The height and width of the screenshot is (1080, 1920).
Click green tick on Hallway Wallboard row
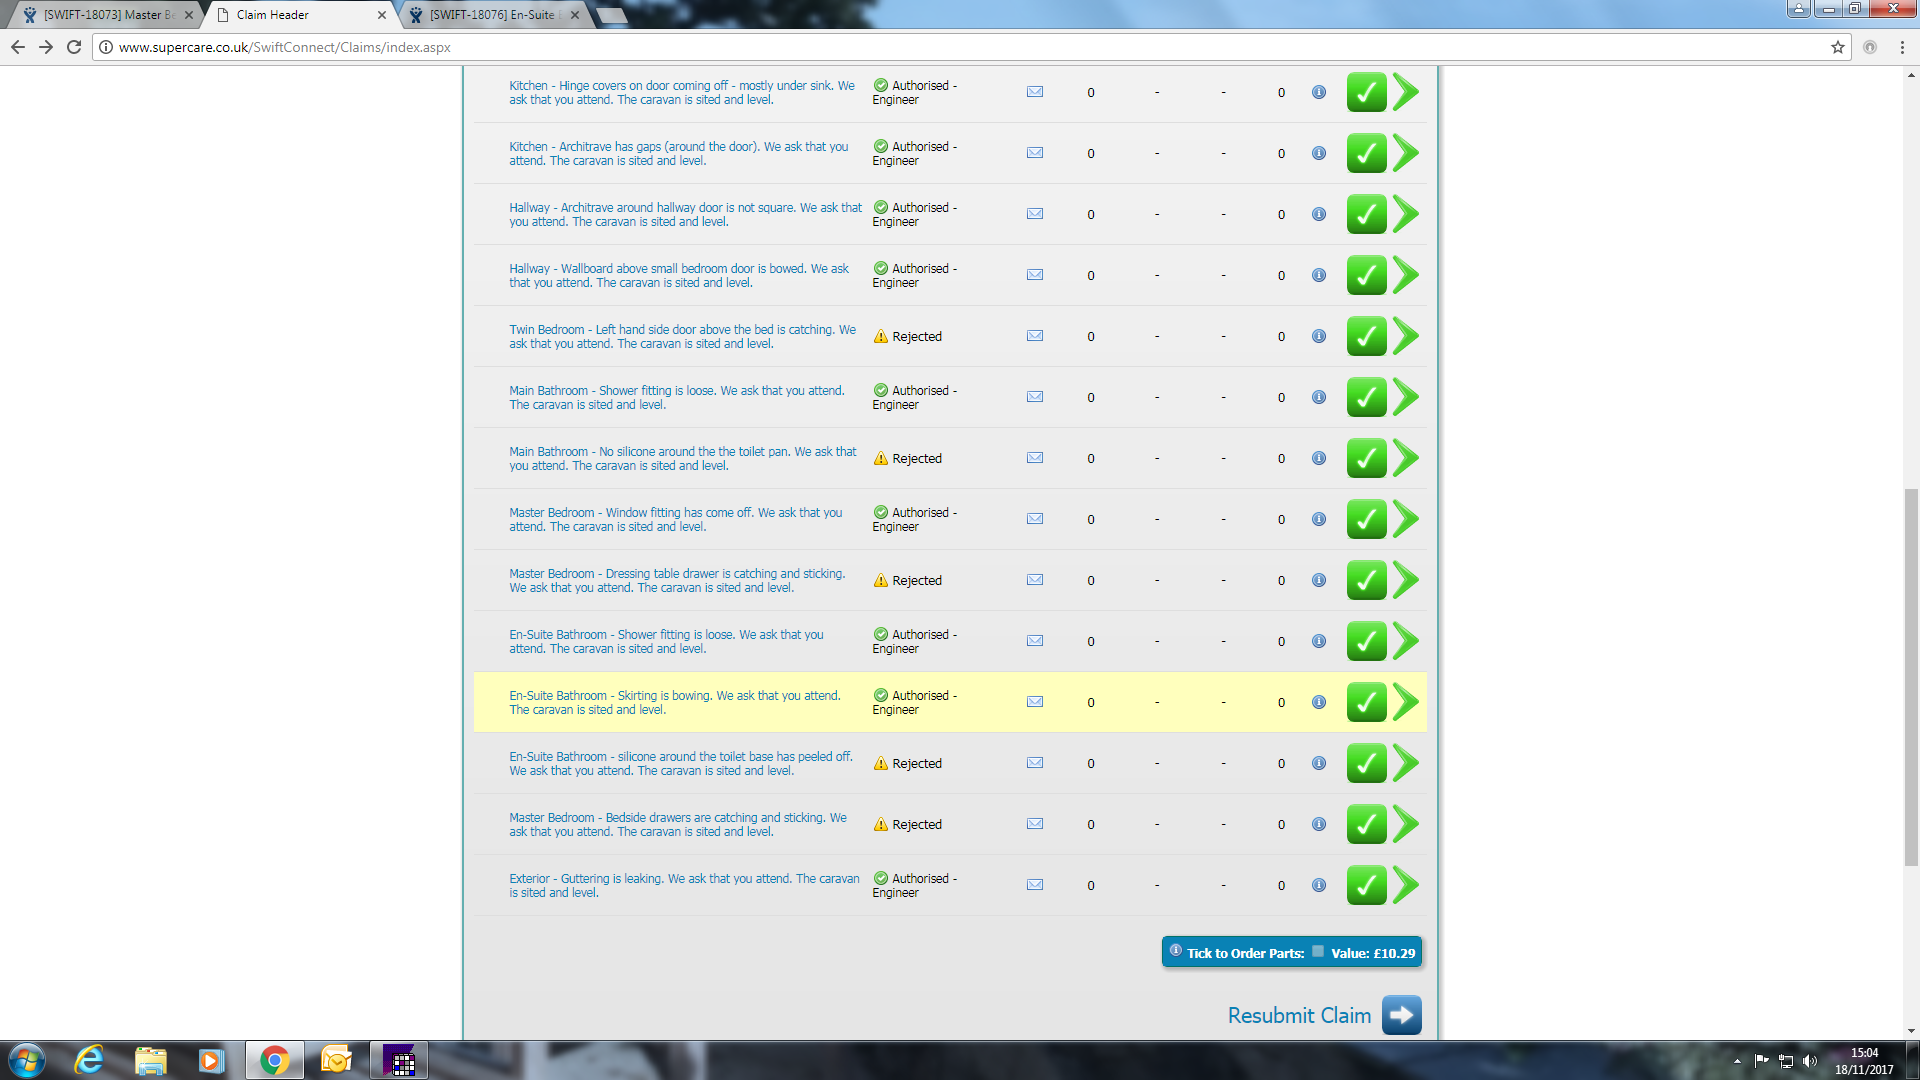pos(1366,275)
